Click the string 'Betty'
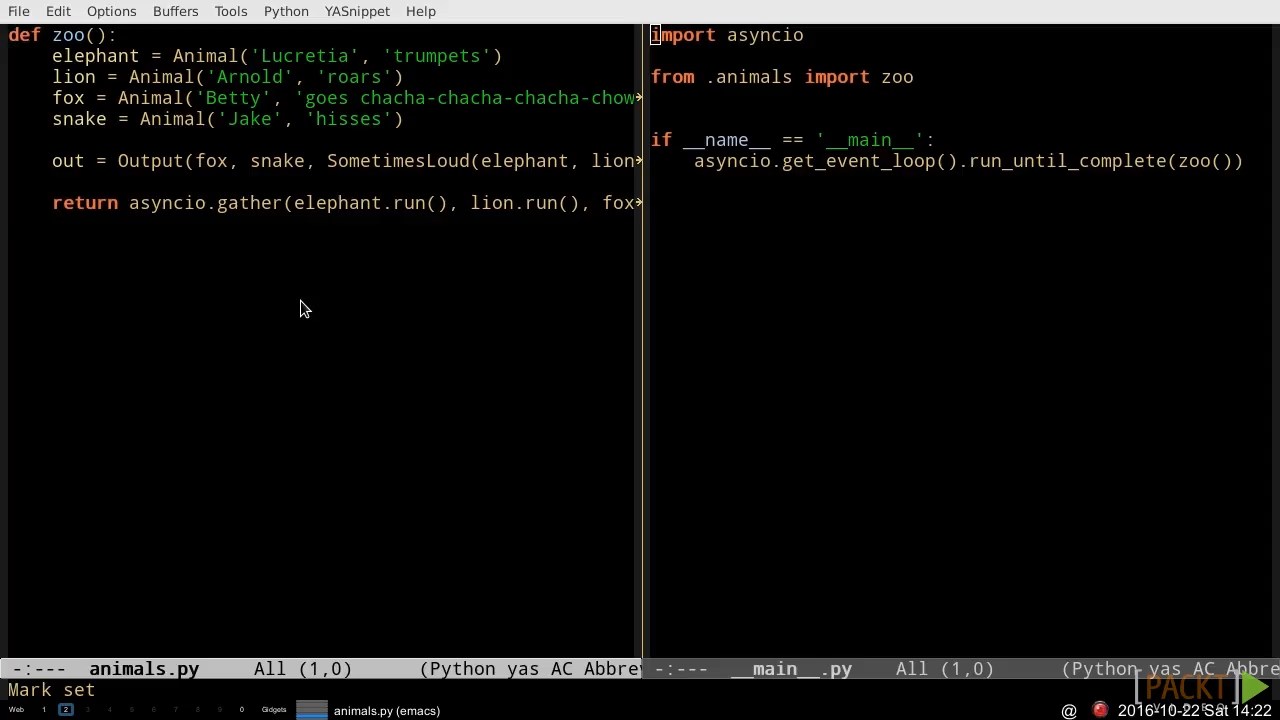Screen dimensions: 1280x720 [x=234, y=98]
